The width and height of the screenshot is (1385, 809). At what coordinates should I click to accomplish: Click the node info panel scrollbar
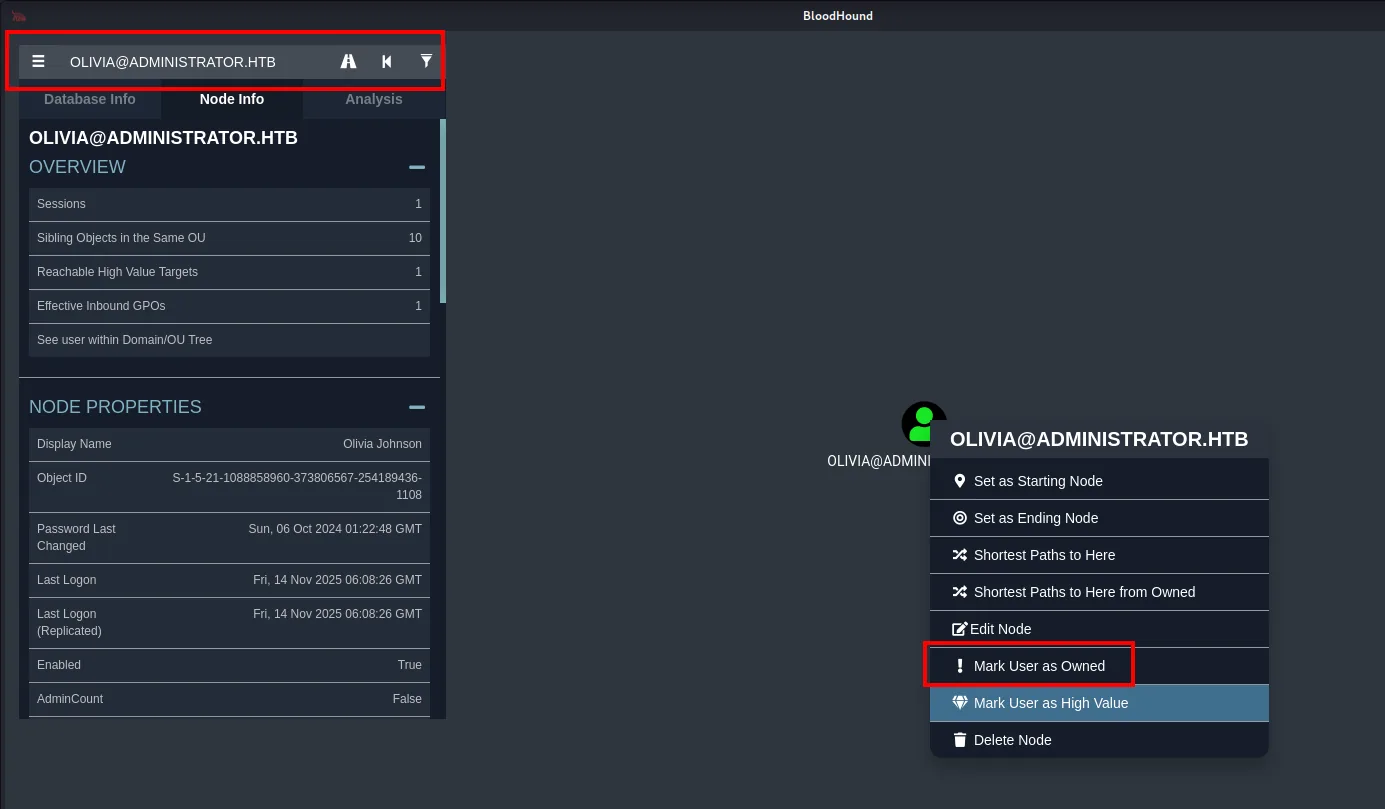pyautogui.click(x=443, y=211)
